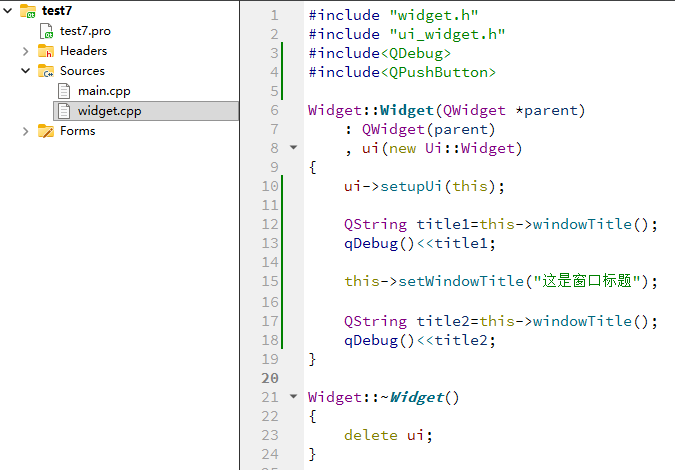Click the Headers folder icon
The image size is (675, 470).
click(x=46, y=51)
